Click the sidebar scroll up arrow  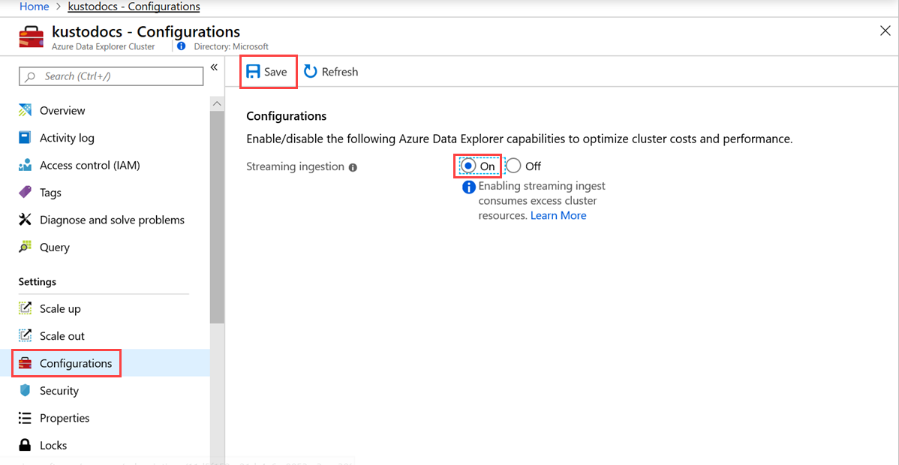[x=217, y=104]
